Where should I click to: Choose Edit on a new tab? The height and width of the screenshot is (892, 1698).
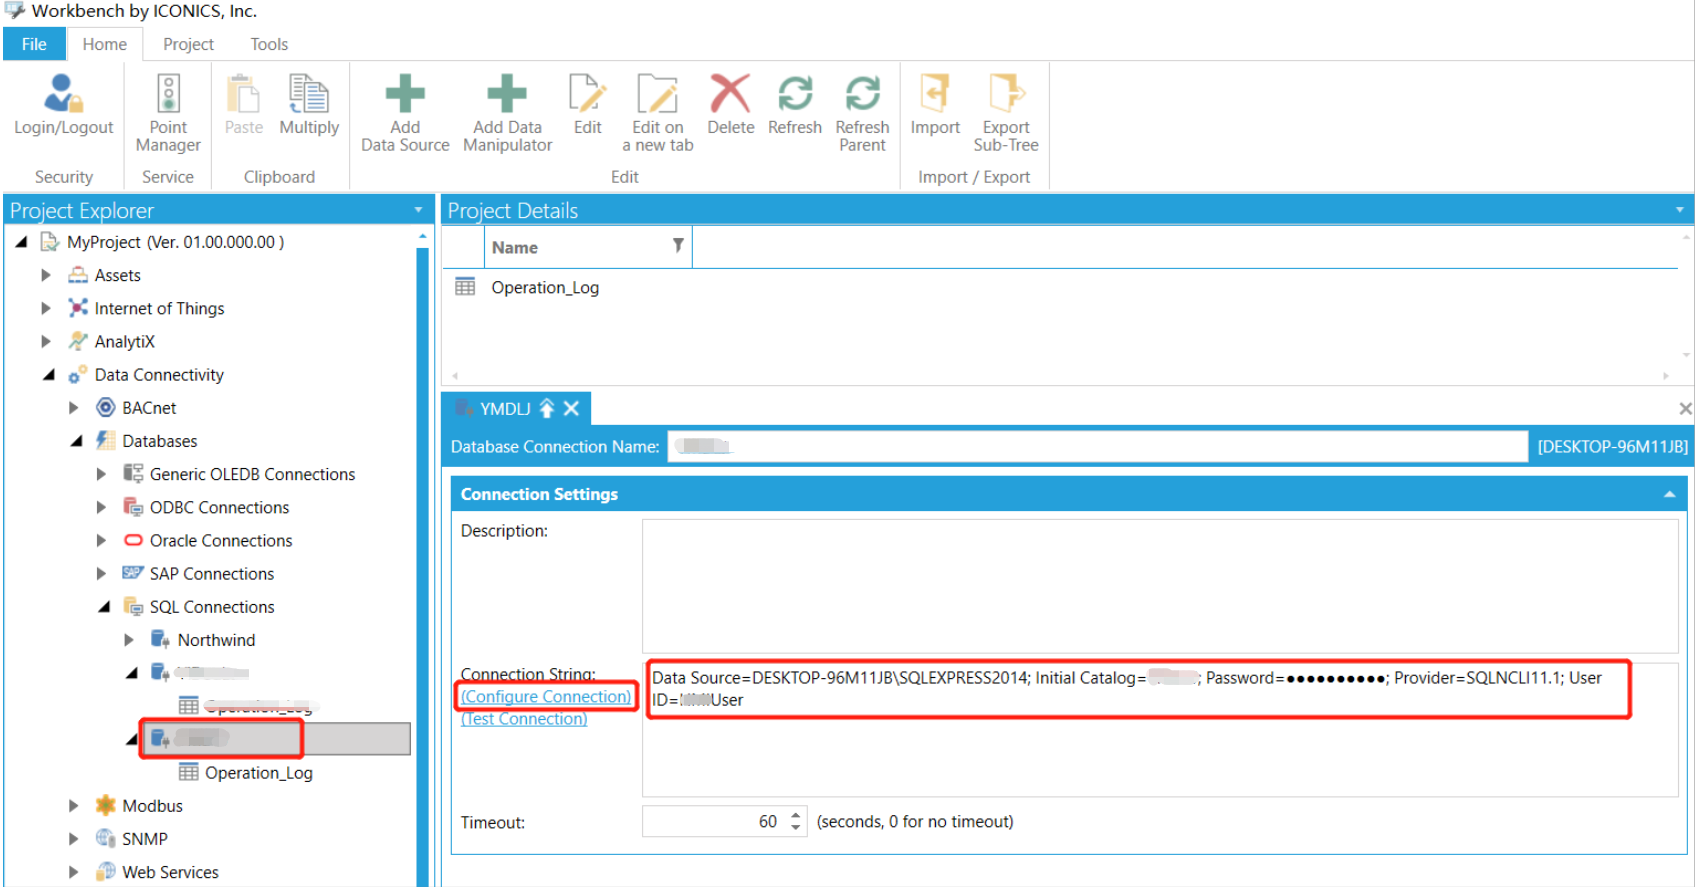coord(657,113)
